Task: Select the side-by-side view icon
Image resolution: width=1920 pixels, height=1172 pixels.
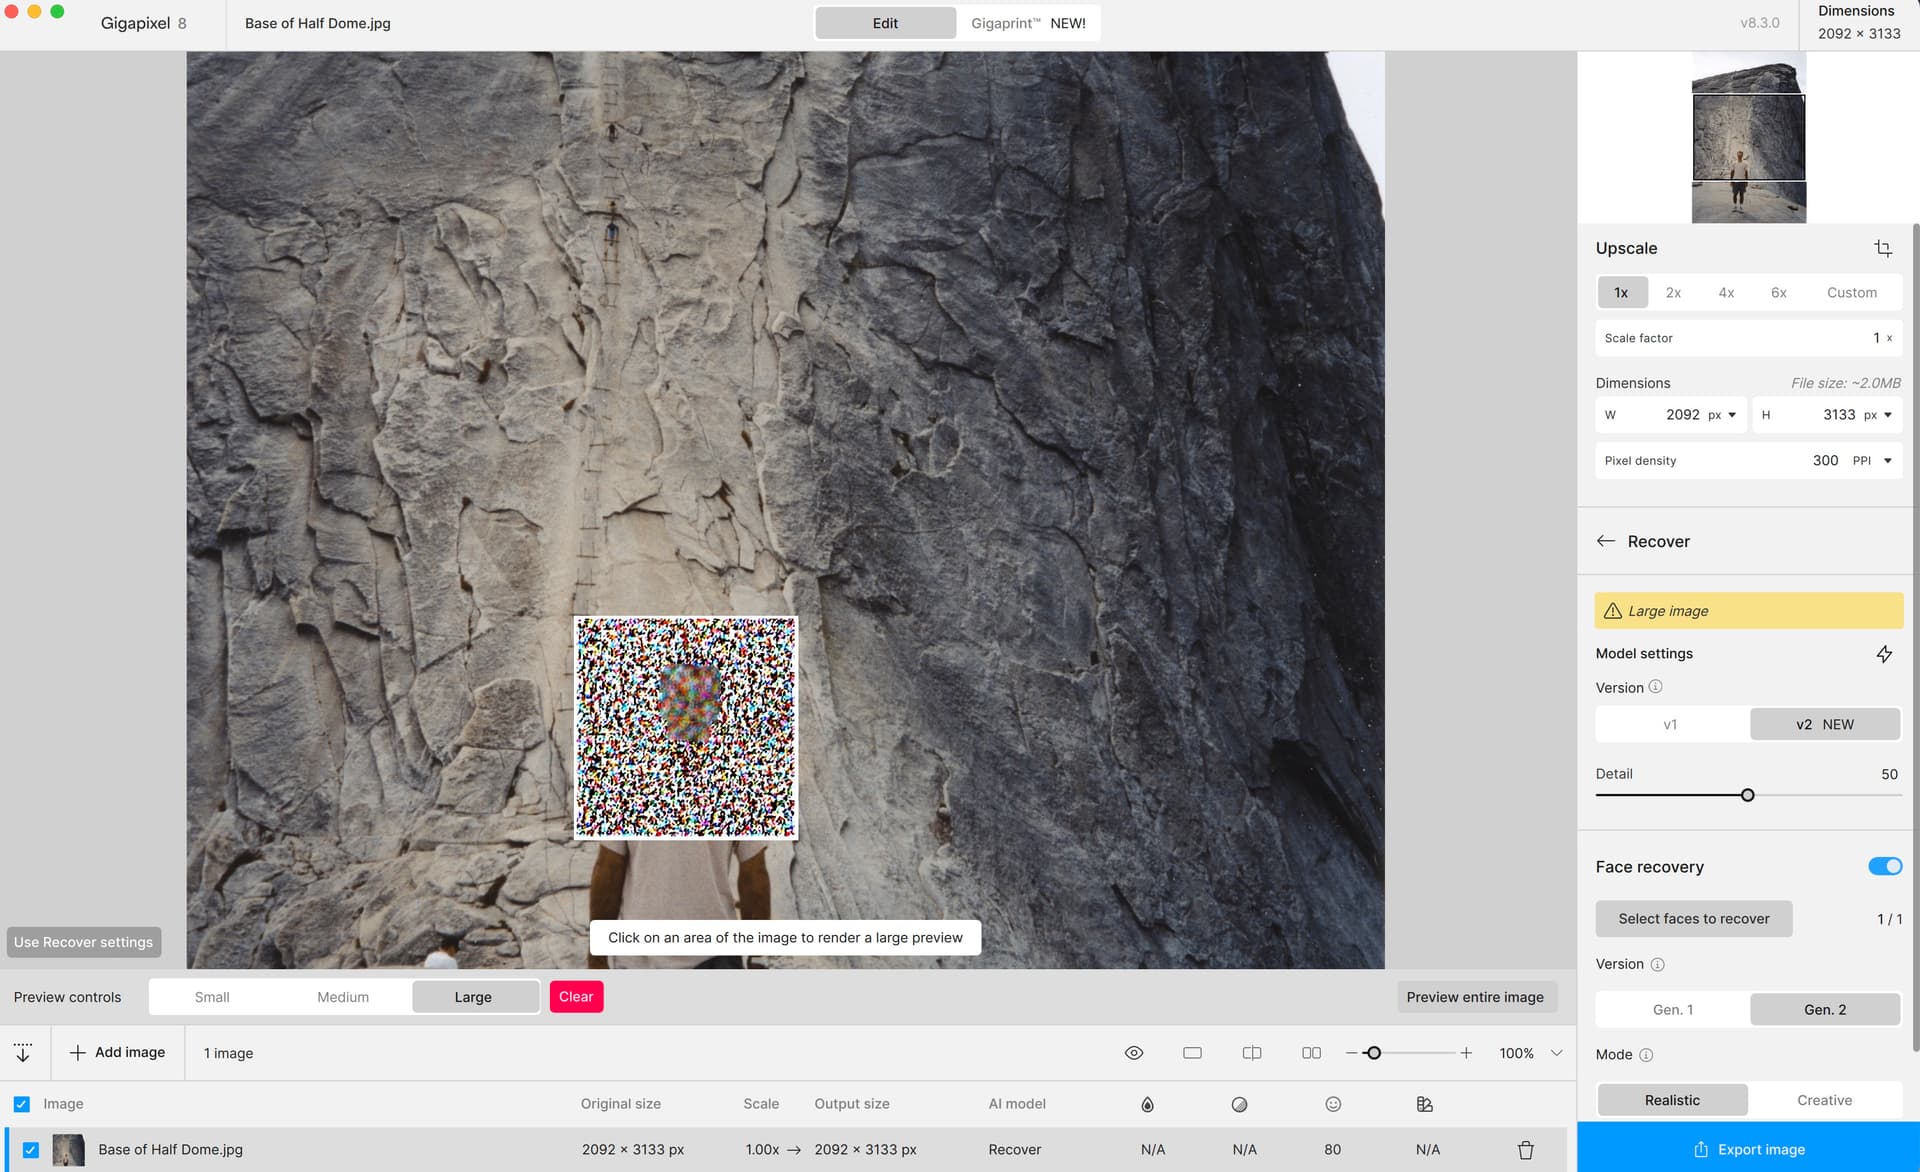Action: (x=1311, y=1053)
